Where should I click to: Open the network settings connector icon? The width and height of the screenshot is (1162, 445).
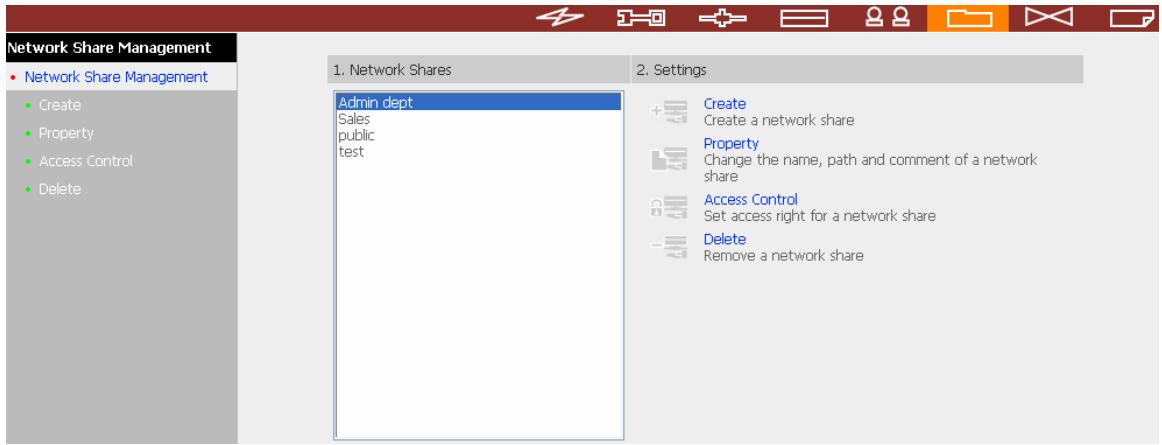point(723,18)
